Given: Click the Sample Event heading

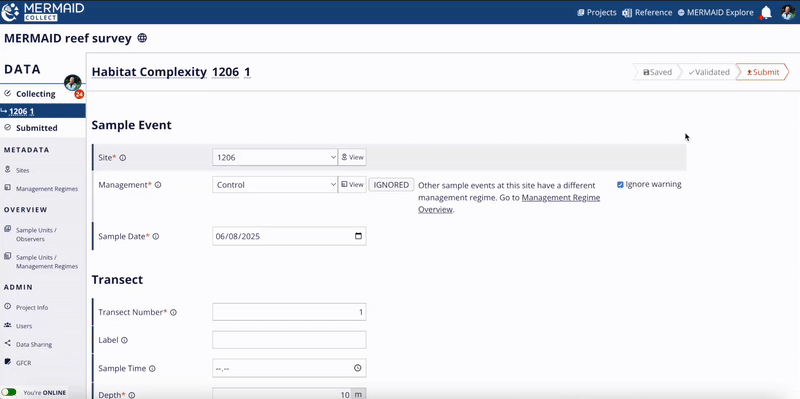Looking at the screenshot, I should pyautogui.click(x=132, y=125).
